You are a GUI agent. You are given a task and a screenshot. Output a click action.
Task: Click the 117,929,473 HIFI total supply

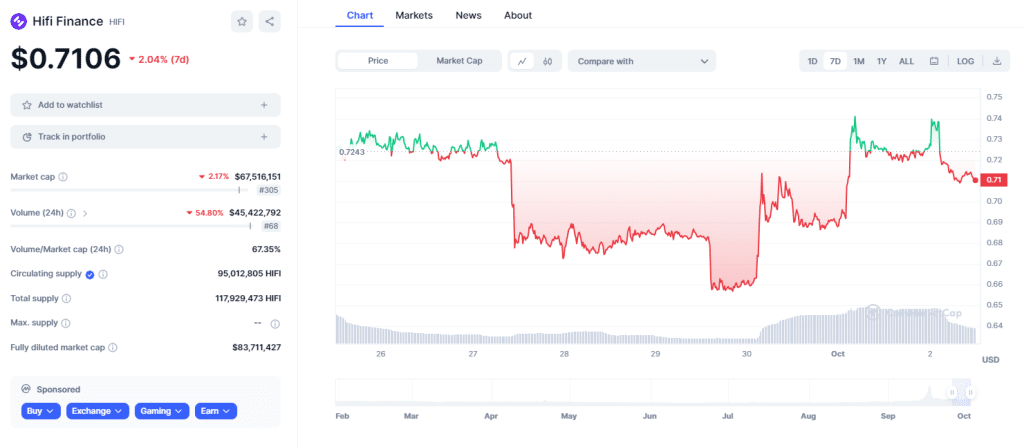click(x=248, y=298)
